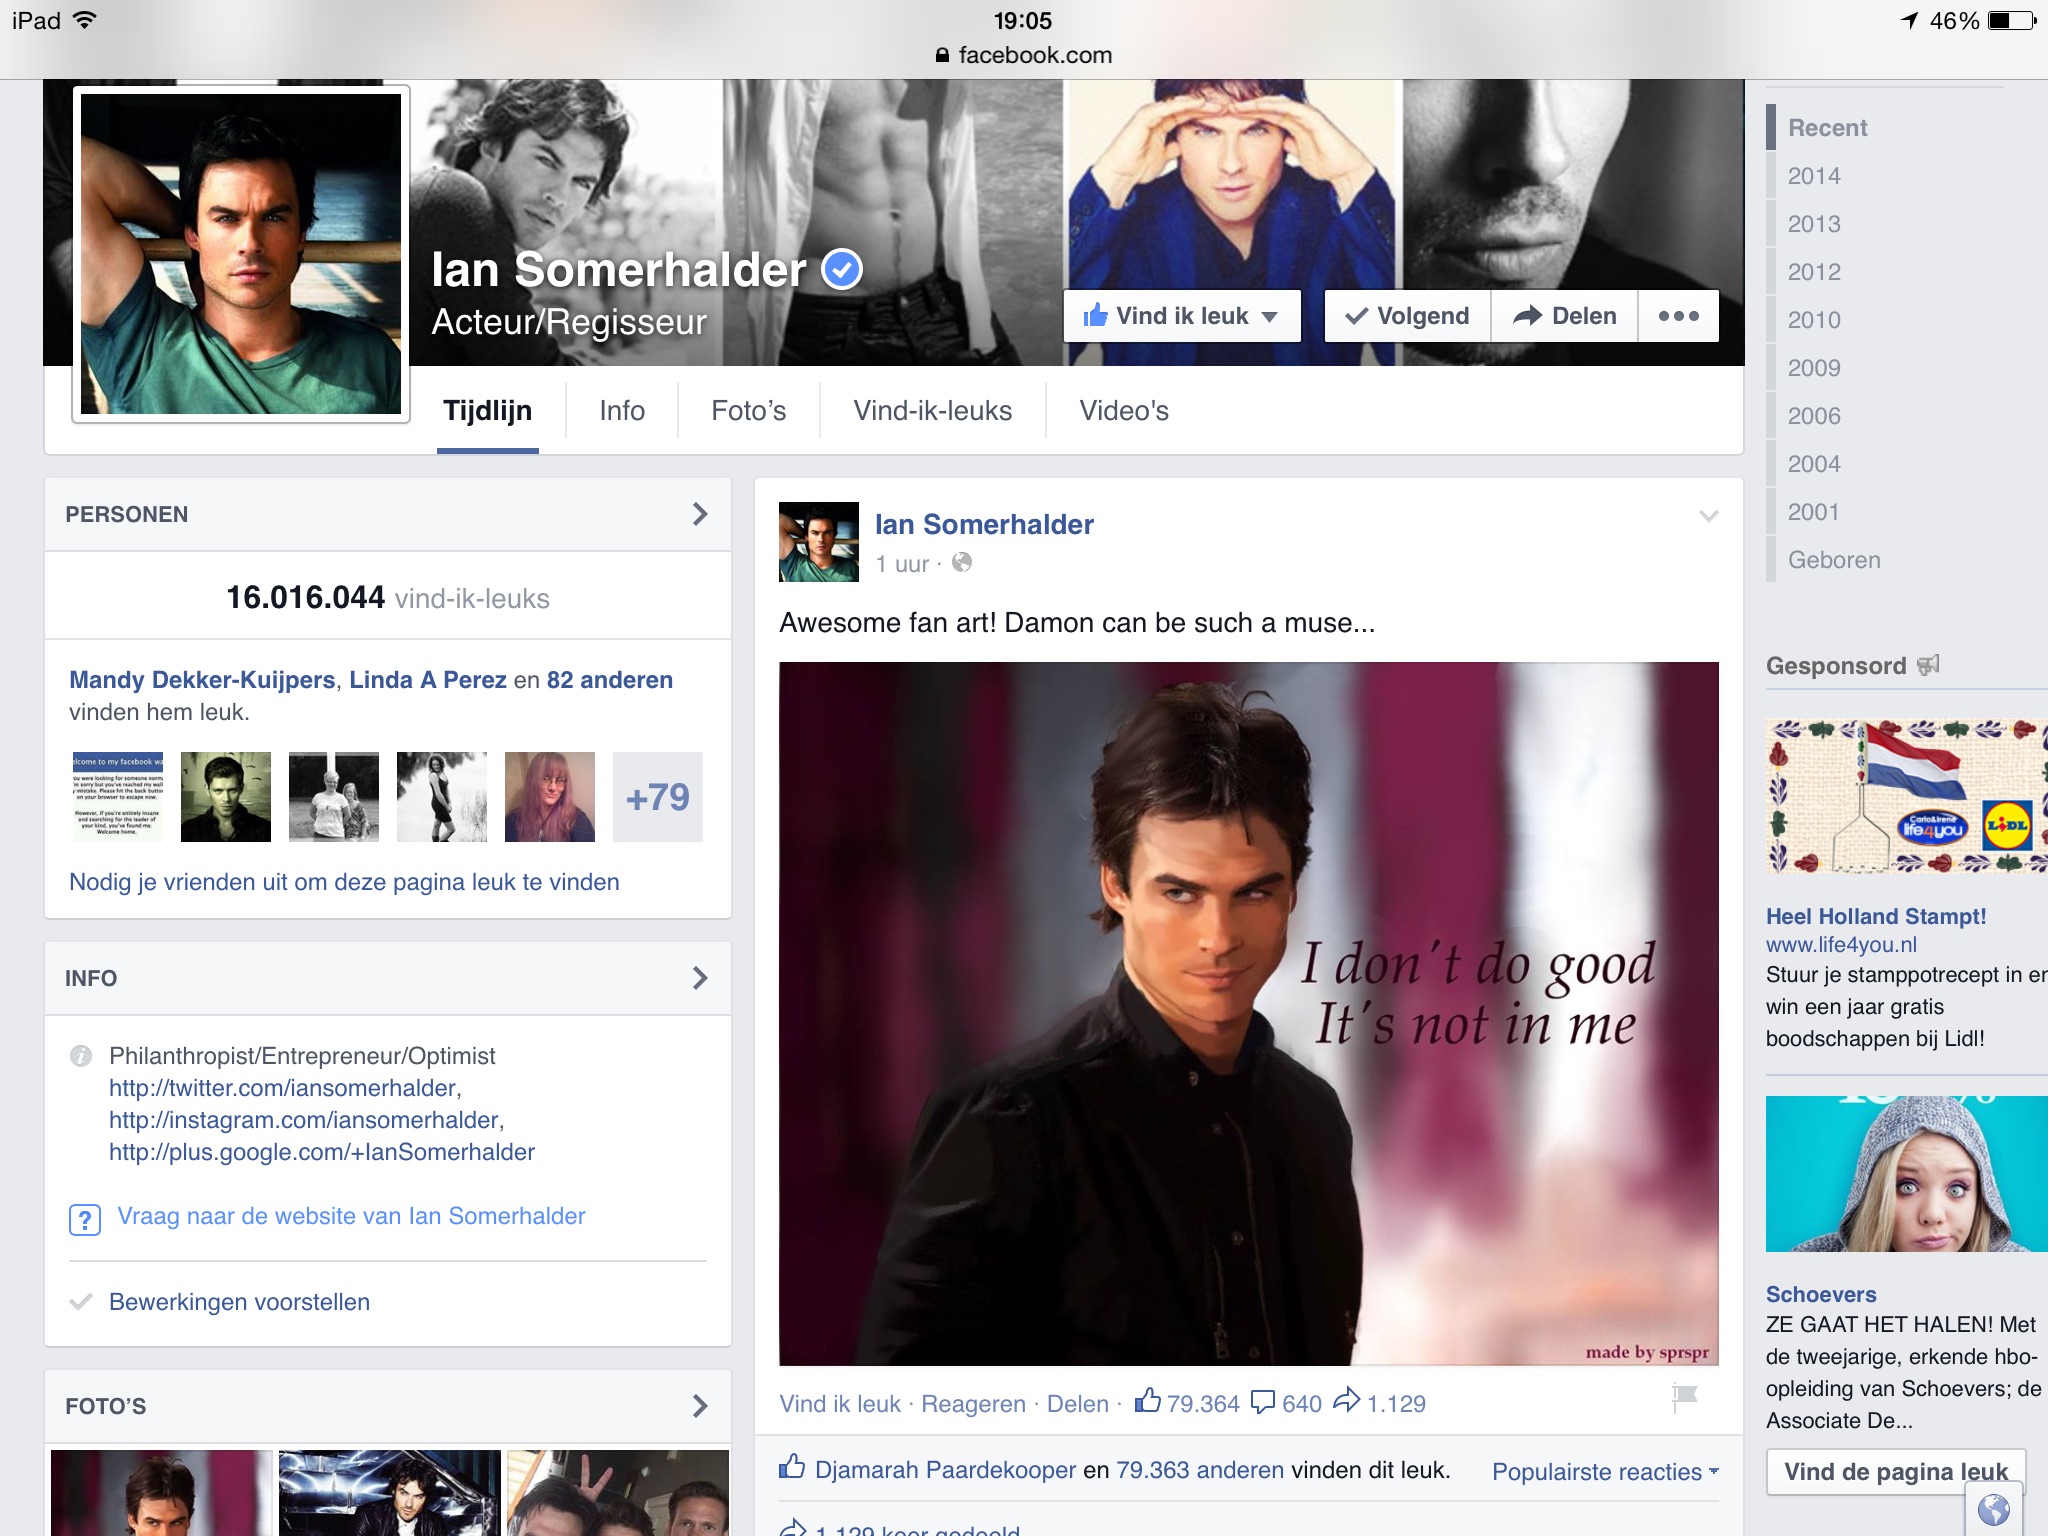Open the Vind-ik-leuks tab
The image size is (2048, 1536).
933,411
